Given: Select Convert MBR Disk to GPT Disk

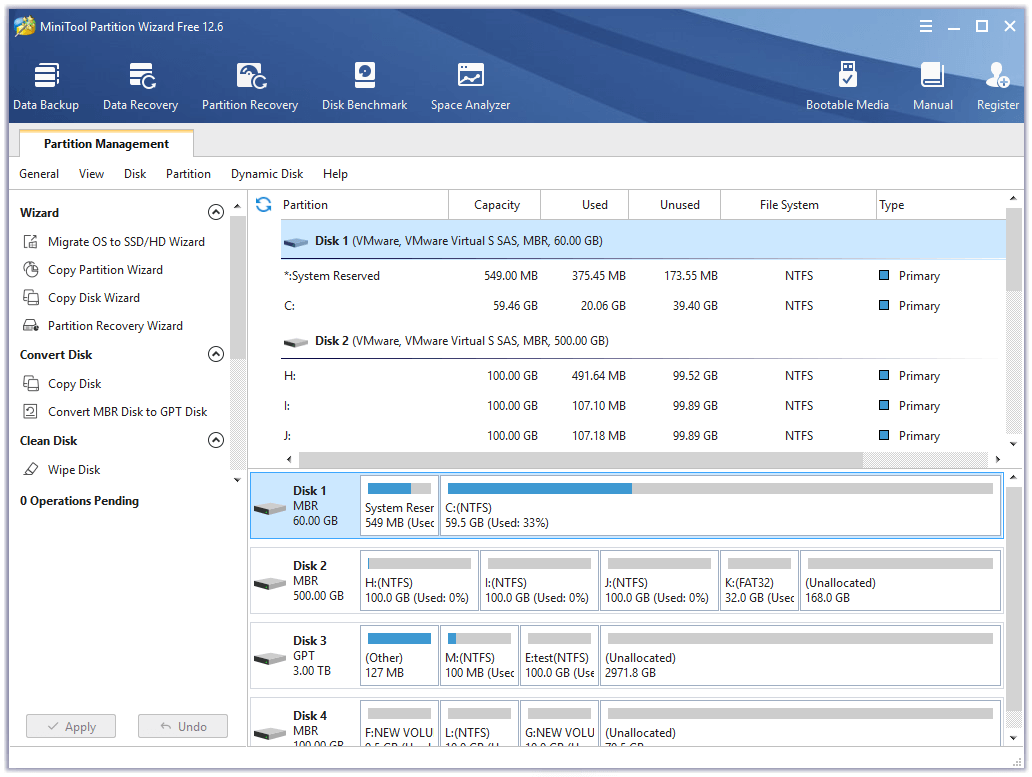Looking at the screenshot, I should pos(115,412).
